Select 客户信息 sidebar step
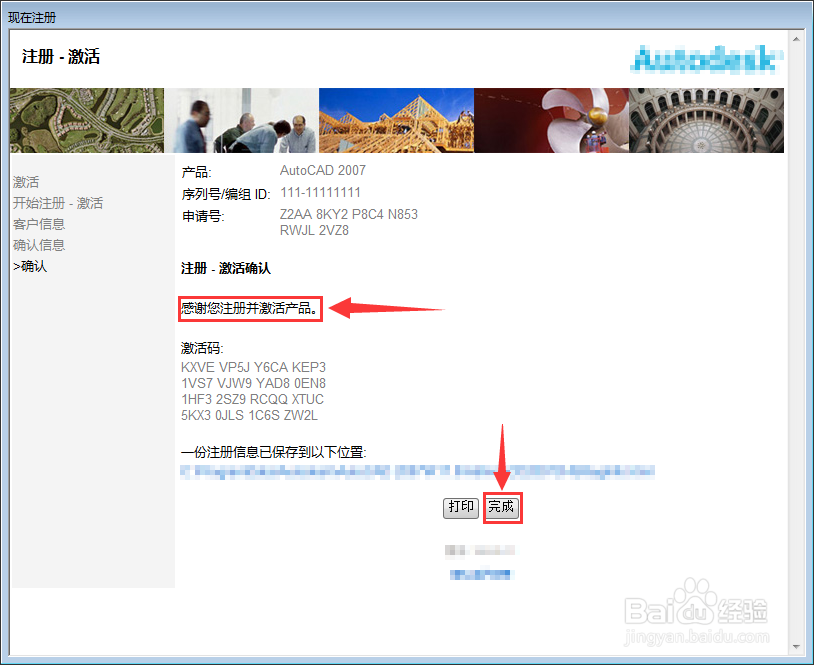 [39, 224]
